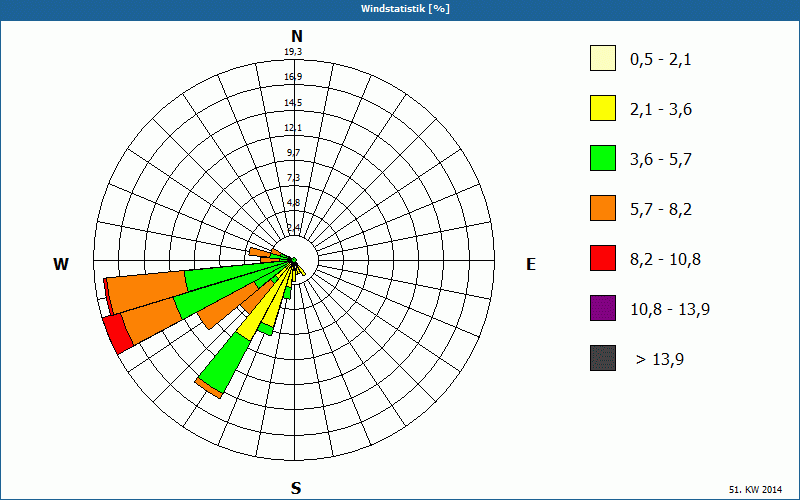Click the legend label '3,6 - 5,7'
Image resolution: width=800 pixels, height=500 pixels.
pos(661,160)
